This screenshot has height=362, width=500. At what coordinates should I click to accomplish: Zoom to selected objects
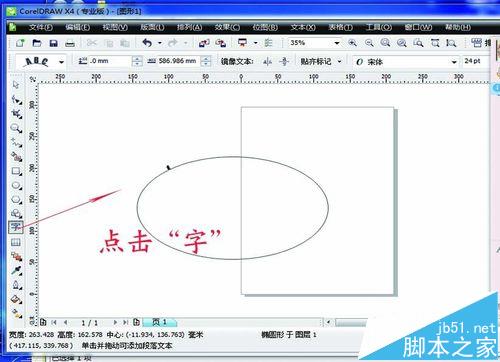click(x=385, y=43)
